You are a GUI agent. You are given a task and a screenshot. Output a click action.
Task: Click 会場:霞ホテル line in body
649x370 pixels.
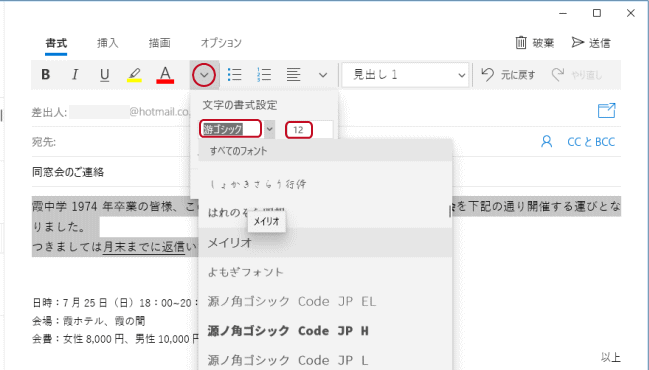coord(89,321)
